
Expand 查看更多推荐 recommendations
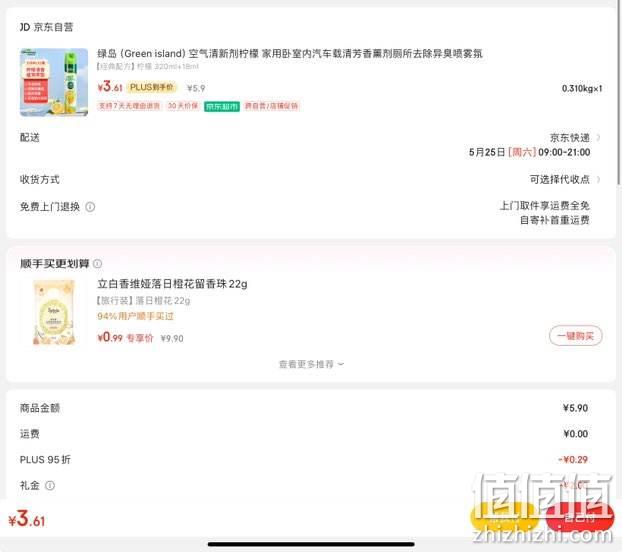pos(311,364)
